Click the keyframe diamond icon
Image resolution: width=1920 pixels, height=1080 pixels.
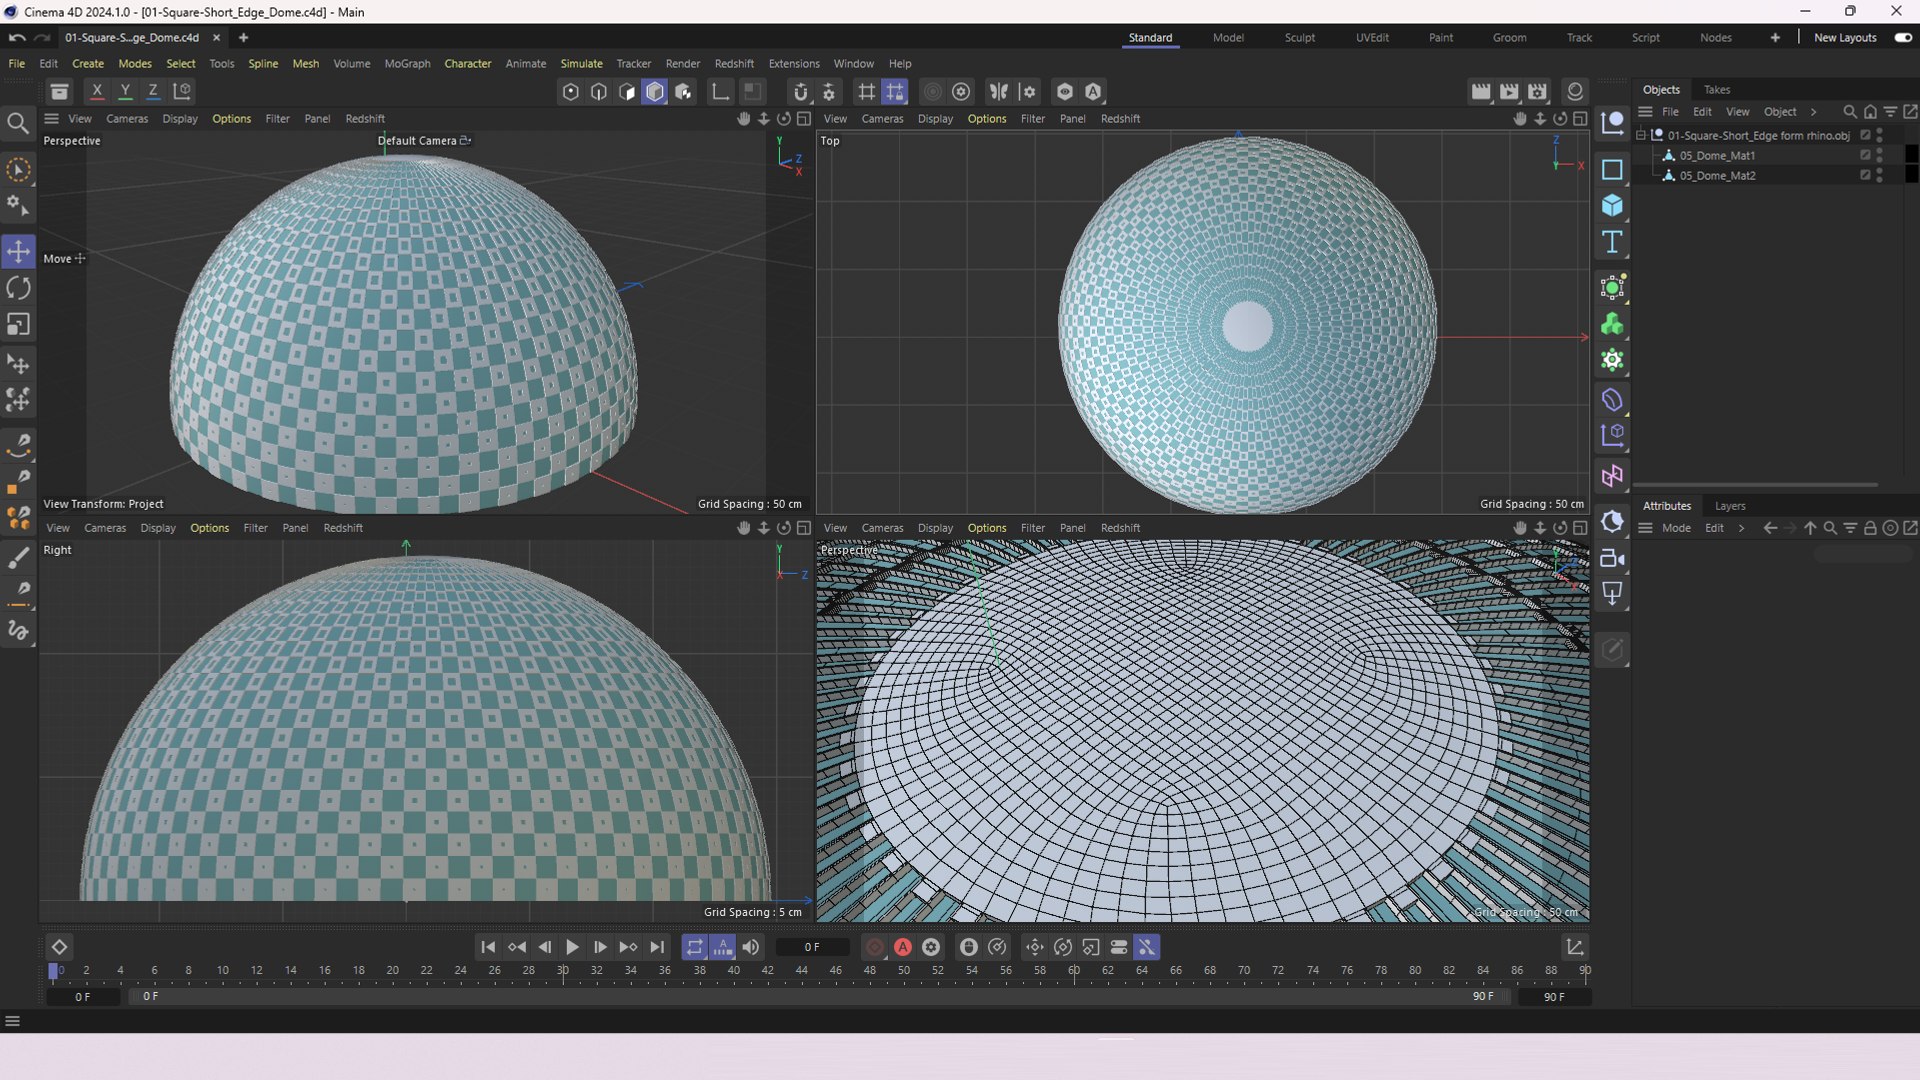pos(59,947)
